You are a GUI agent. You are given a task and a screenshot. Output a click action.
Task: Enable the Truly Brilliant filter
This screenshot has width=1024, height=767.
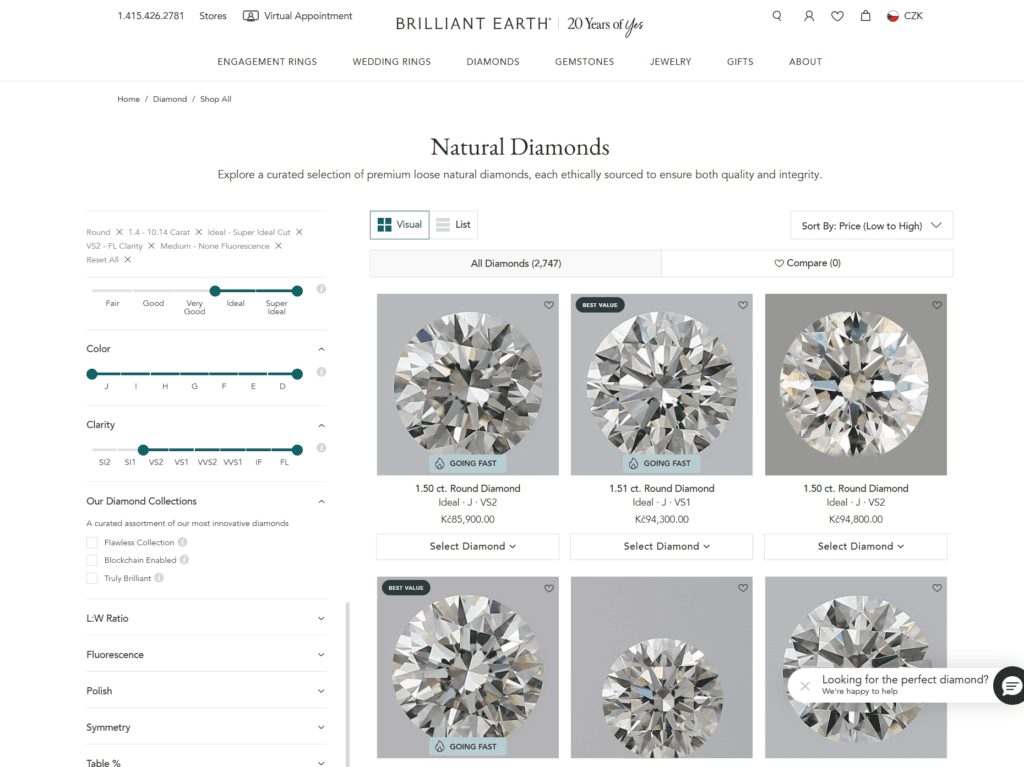point(92,578)
